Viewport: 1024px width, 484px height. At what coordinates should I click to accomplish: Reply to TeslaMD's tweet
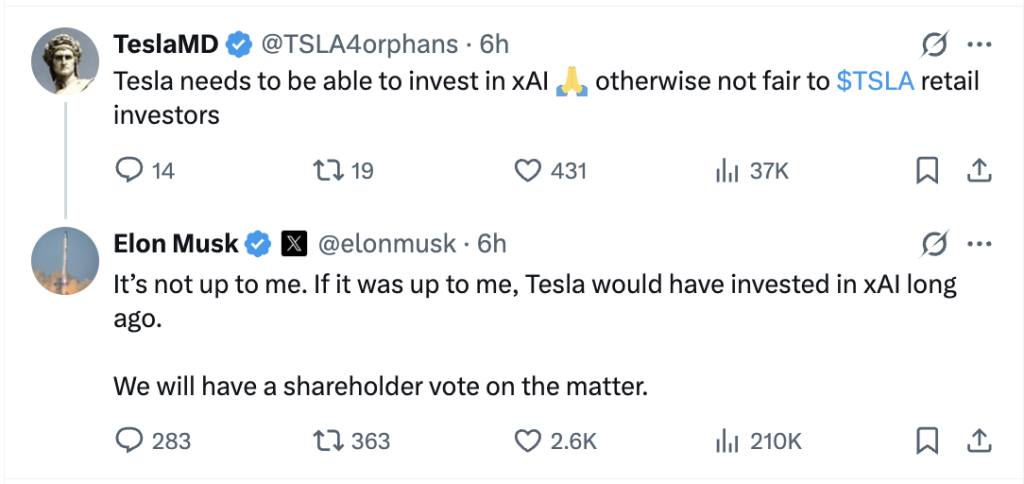(130, 171)
